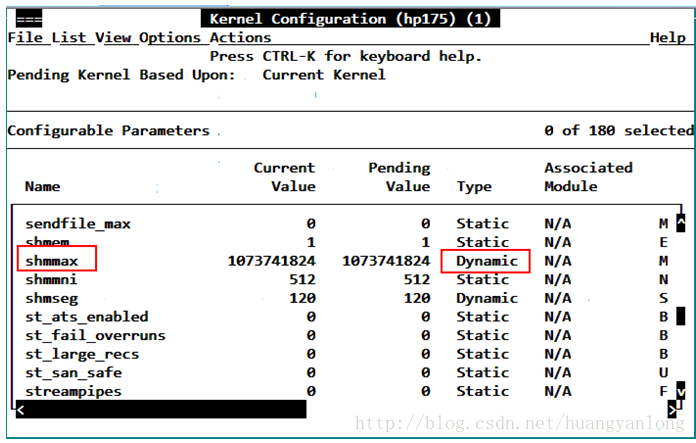
Task: Click shmseg pending value 120
Action: pos(417,298)
